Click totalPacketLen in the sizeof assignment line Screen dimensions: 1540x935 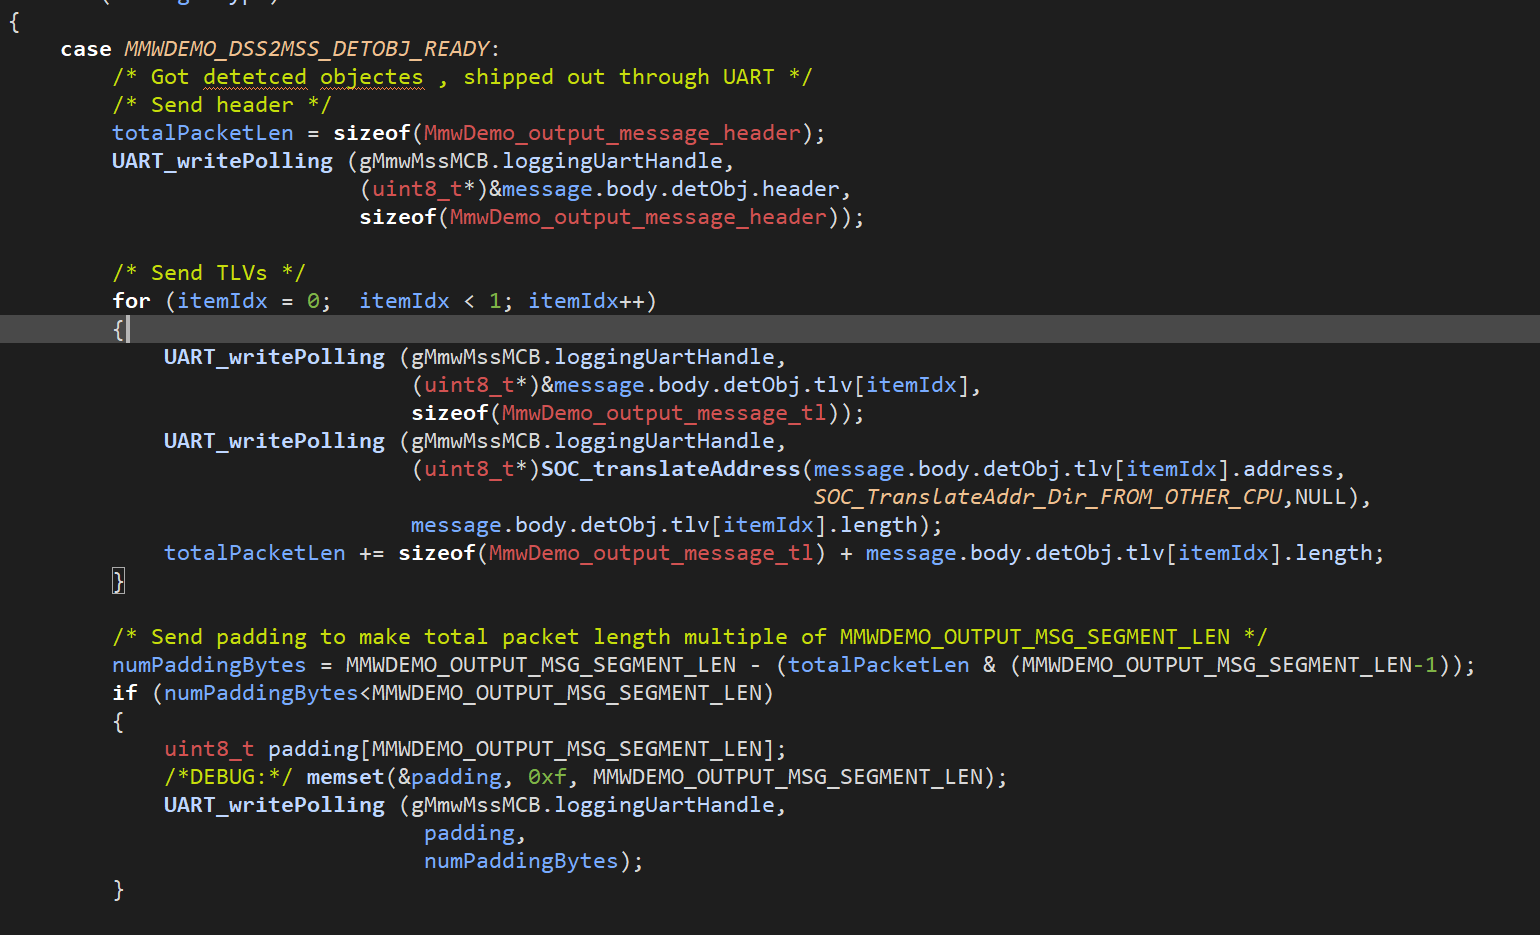click(x=203, y=133)
